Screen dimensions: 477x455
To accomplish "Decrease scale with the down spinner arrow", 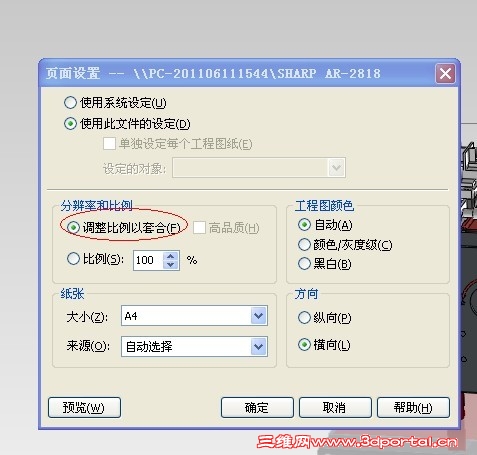I will point(171,265).
